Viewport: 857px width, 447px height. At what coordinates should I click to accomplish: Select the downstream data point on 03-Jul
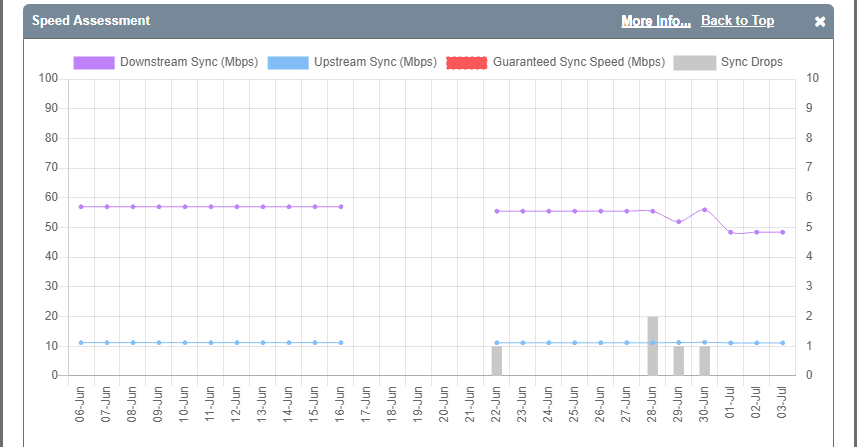pos(783,232)
